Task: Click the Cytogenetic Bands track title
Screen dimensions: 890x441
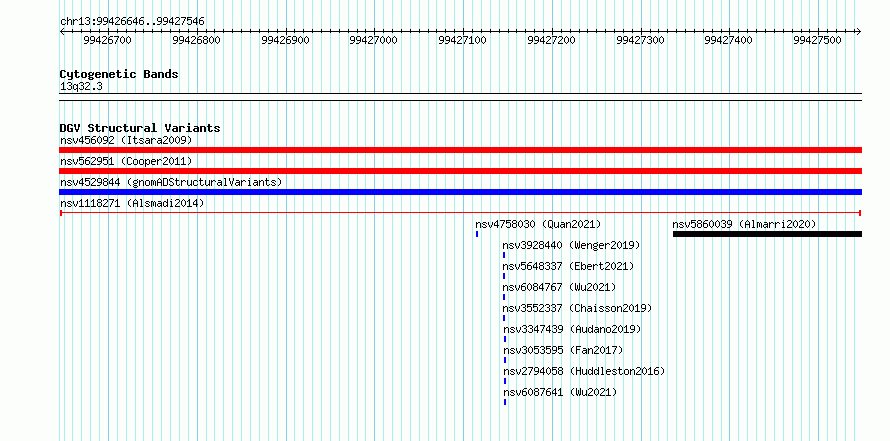Action: point(119,74)
